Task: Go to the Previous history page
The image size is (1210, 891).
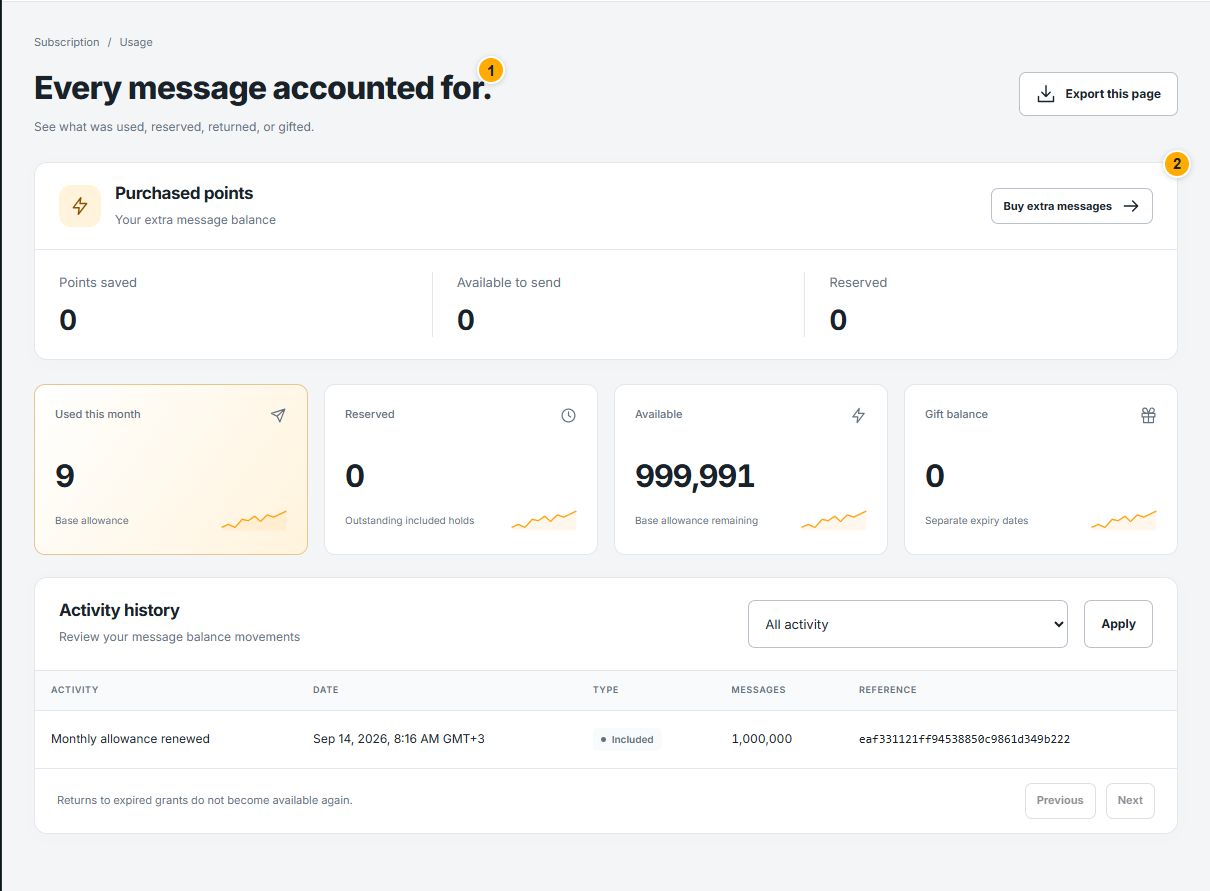Action: pos(1060,801)
